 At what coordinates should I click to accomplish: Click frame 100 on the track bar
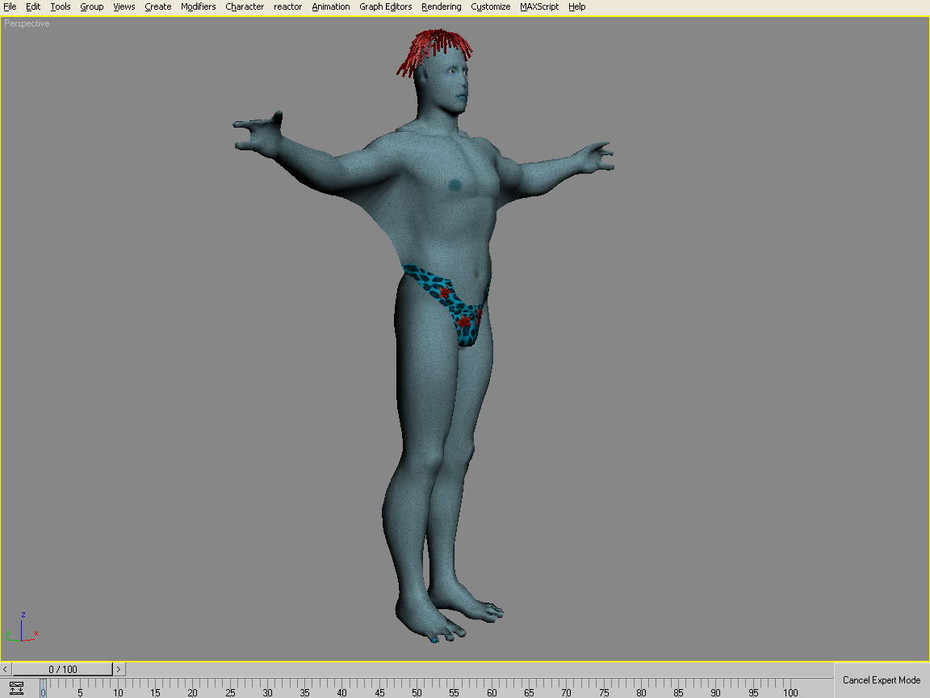(790, 693)
